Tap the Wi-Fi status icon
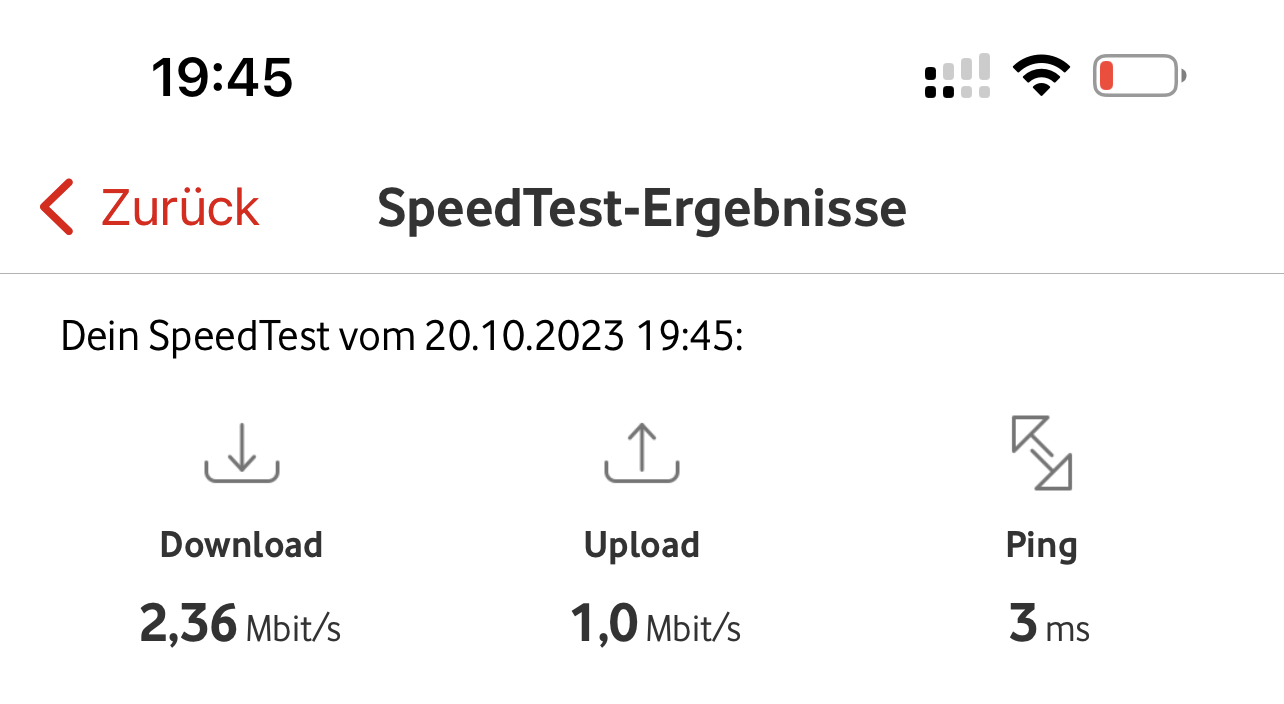The image size is (1284, 704). click(1041, 76)
